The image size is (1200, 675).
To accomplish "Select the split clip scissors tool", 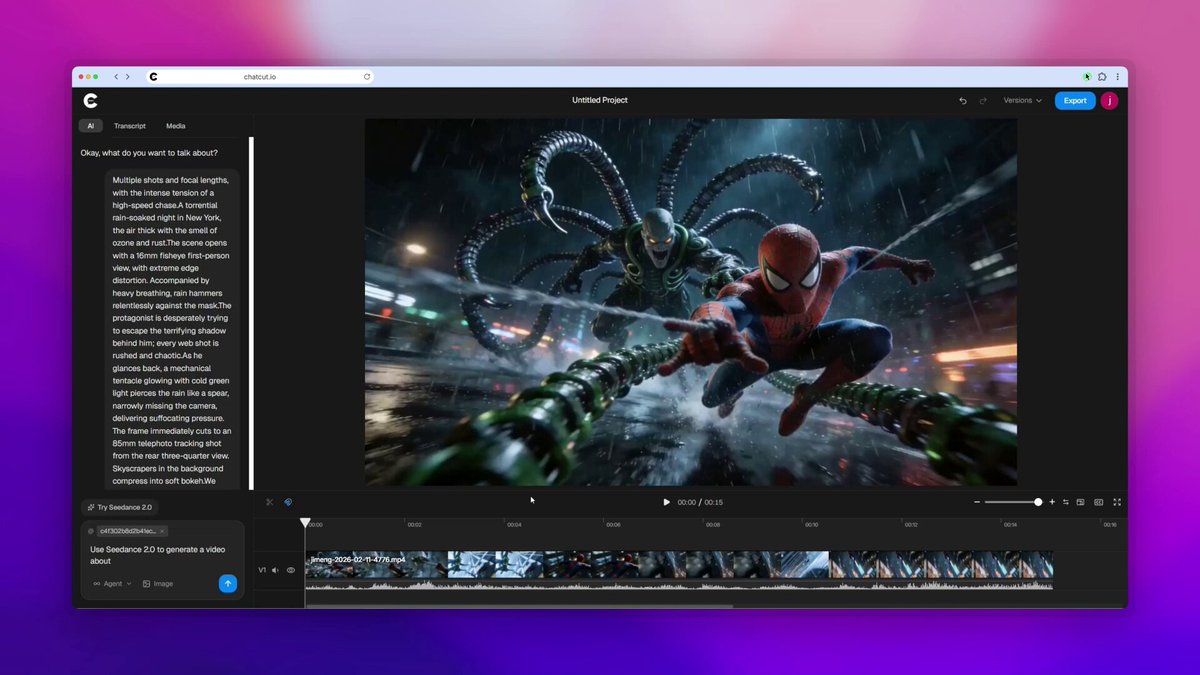I will [270, 502].
